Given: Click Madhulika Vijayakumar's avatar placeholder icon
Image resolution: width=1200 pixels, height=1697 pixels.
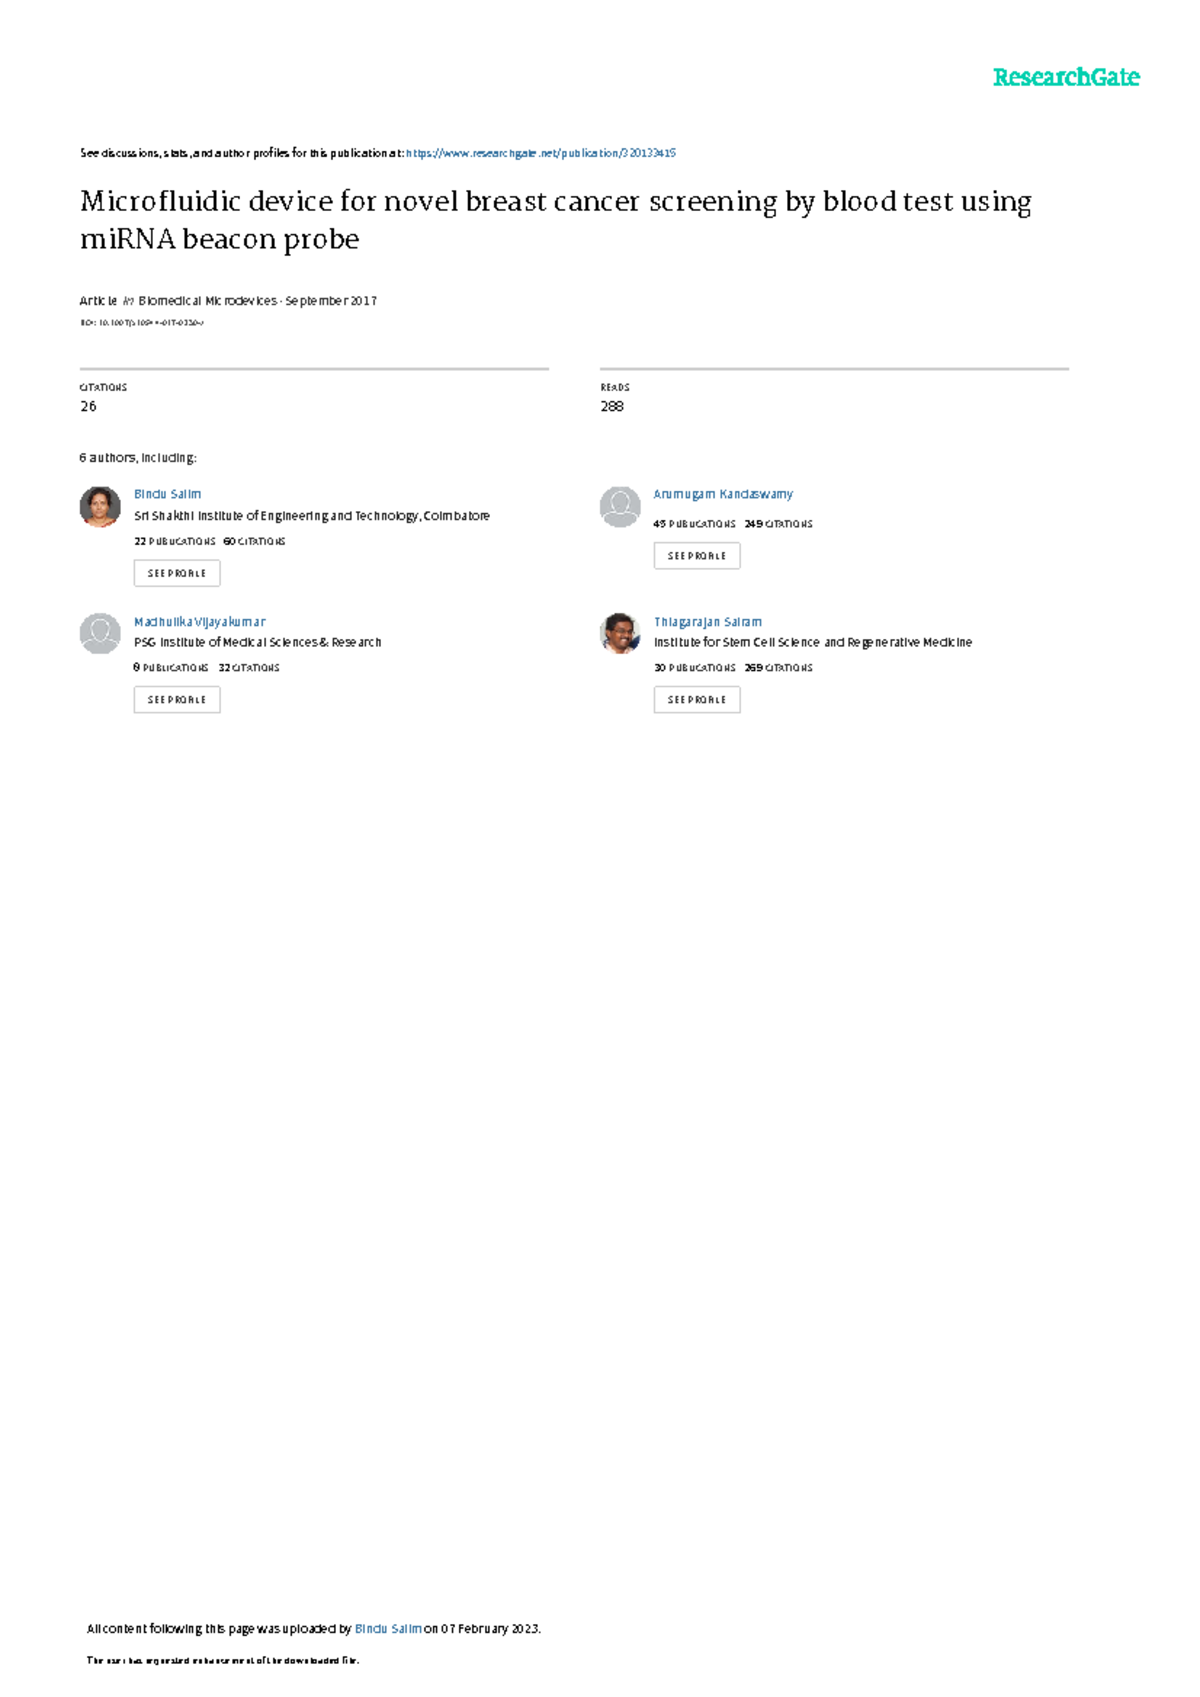Looking at the screenshot, I should click(100, 633).
